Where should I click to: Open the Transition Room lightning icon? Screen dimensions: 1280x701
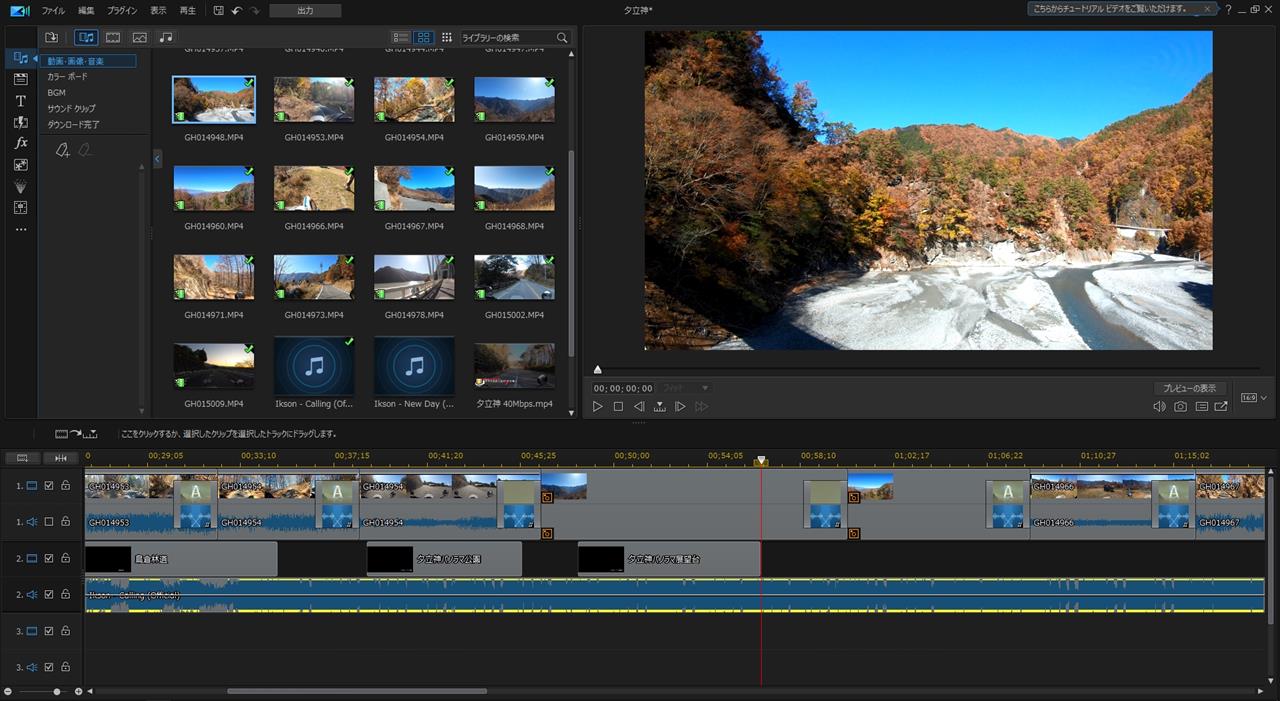(x=21, y=122)
